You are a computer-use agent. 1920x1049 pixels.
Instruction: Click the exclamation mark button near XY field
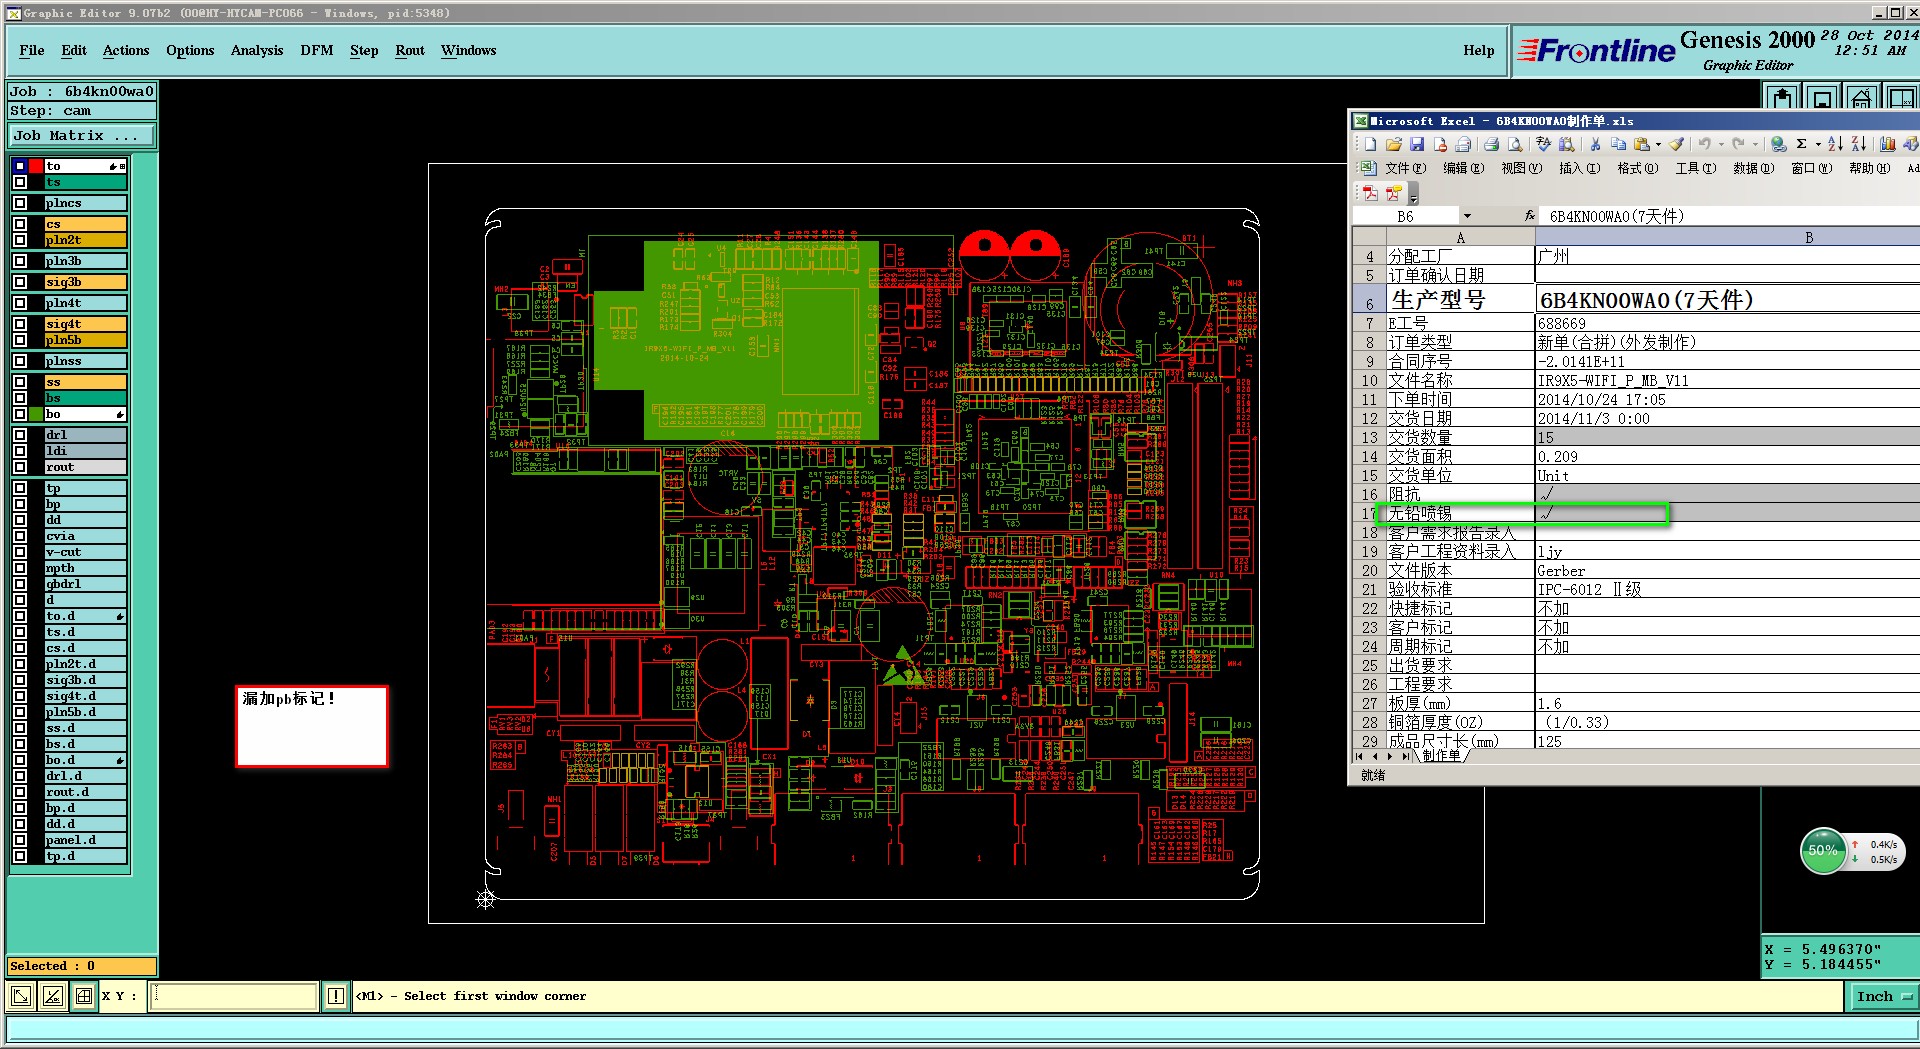pyautogui.click(x=335, y=996)
